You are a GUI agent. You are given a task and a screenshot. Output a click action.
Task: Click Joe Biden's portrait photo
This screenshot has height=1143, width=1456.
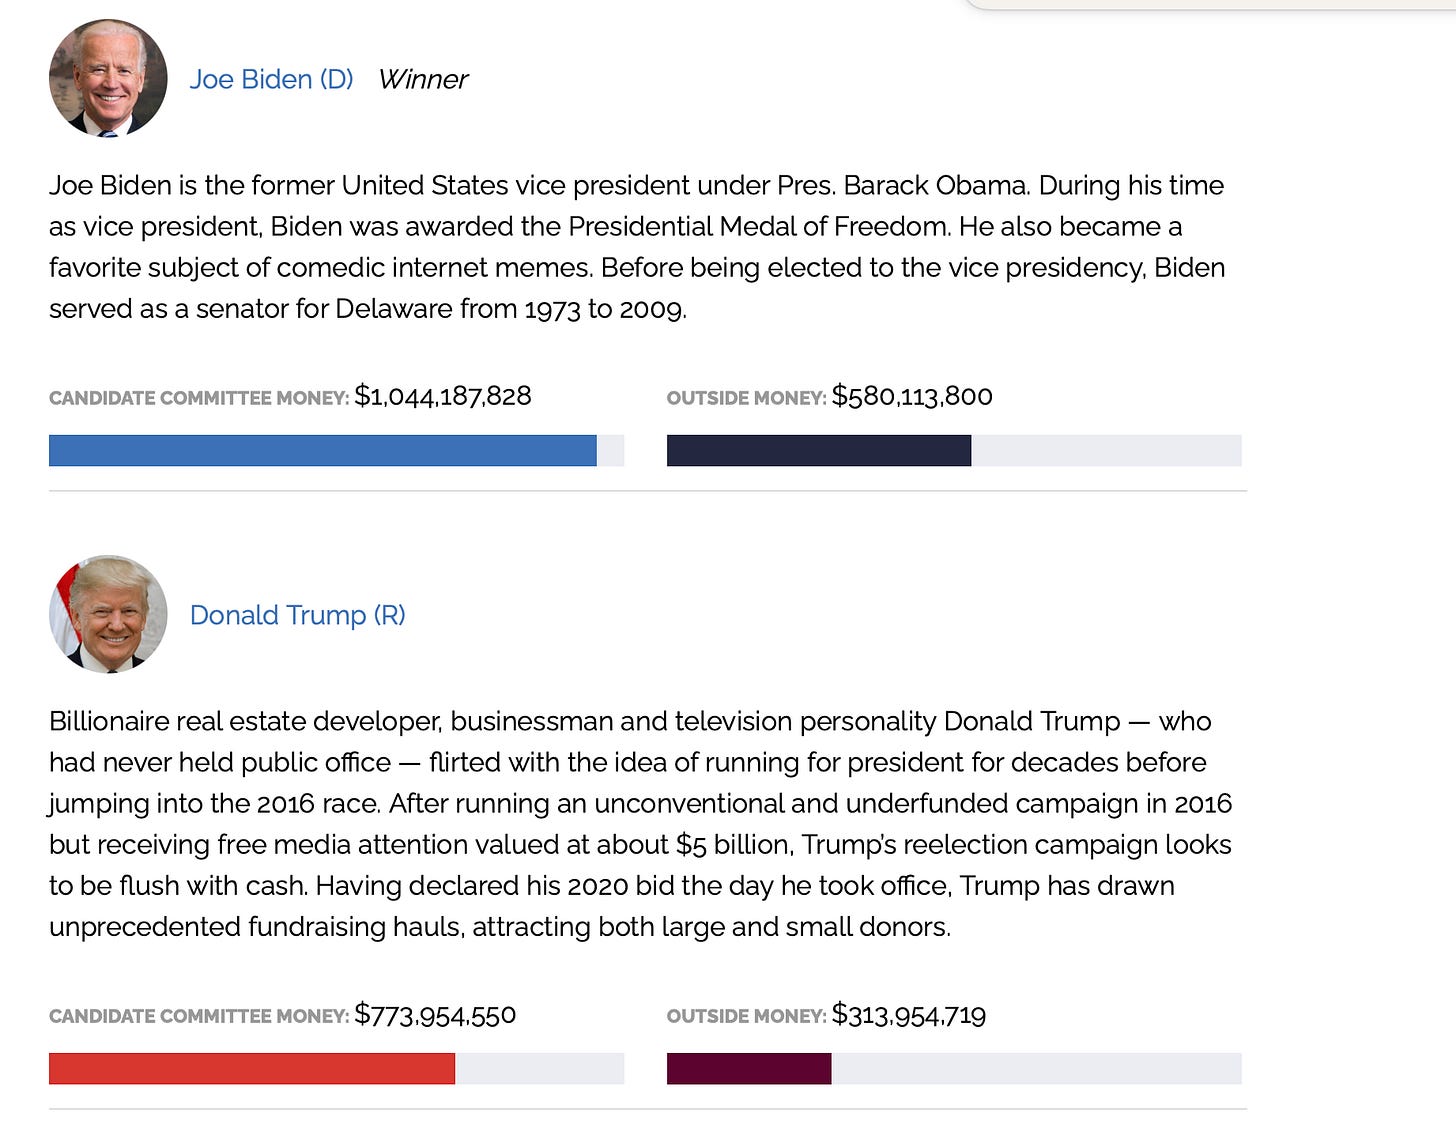coord(108,78)
